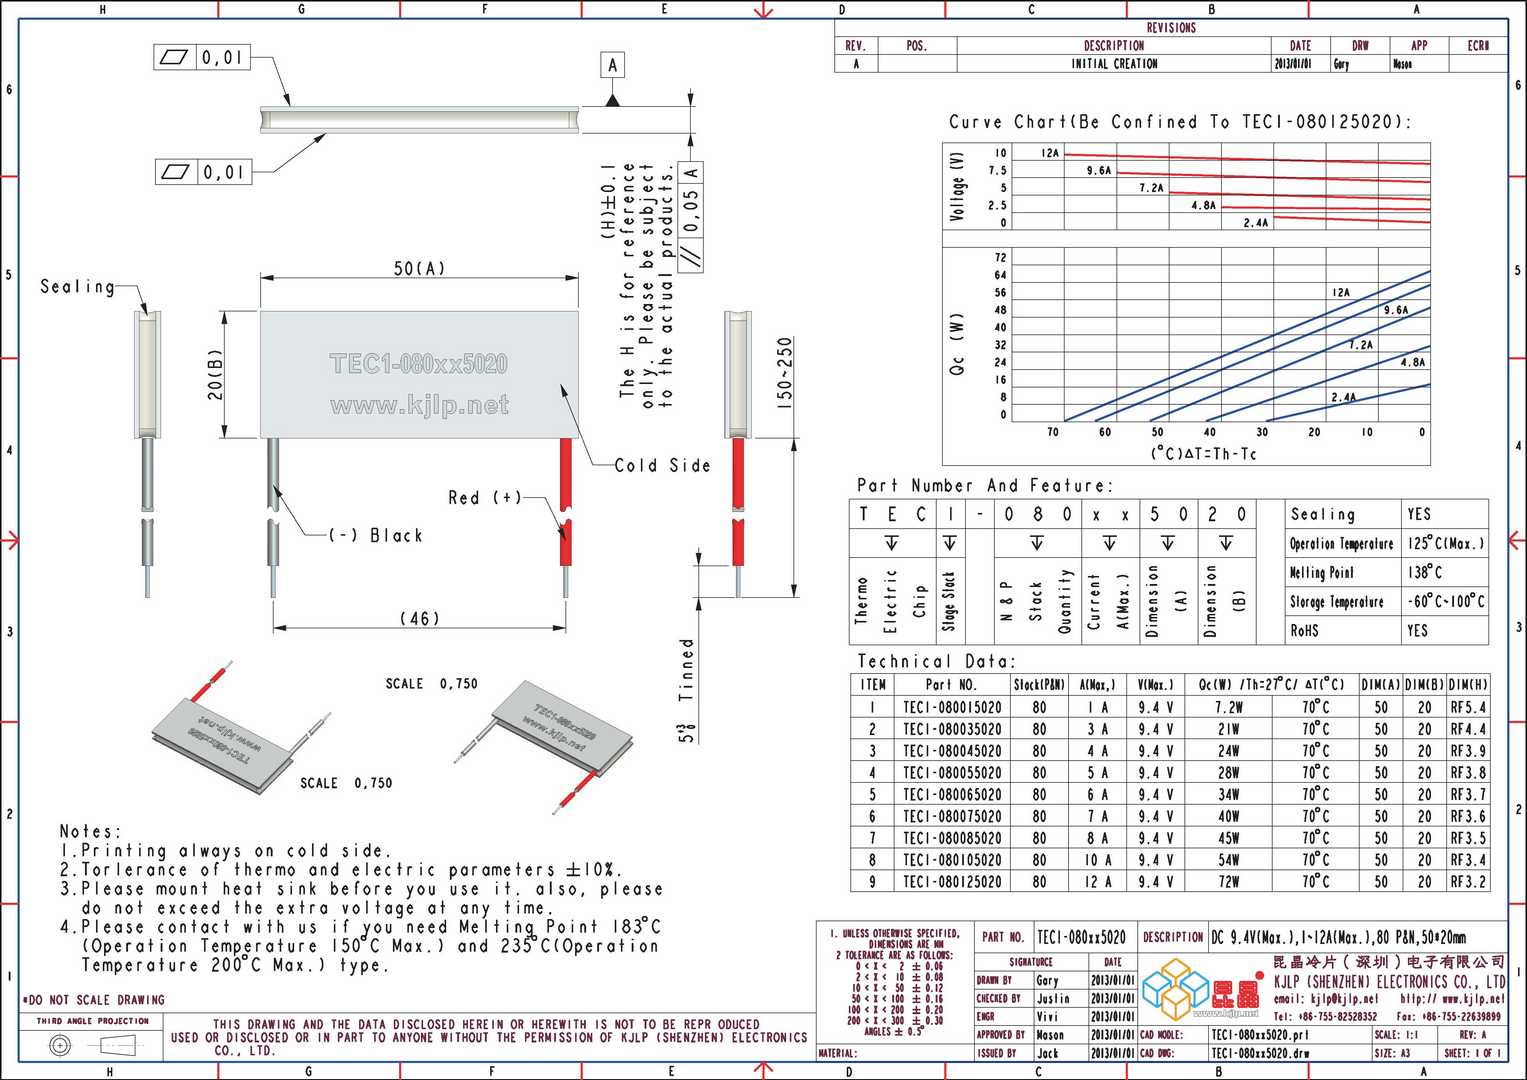This screenshot has height=1080, width=1527.
Task: Click the 'REVISIONS' table header
Action: tap(1171, 28)
